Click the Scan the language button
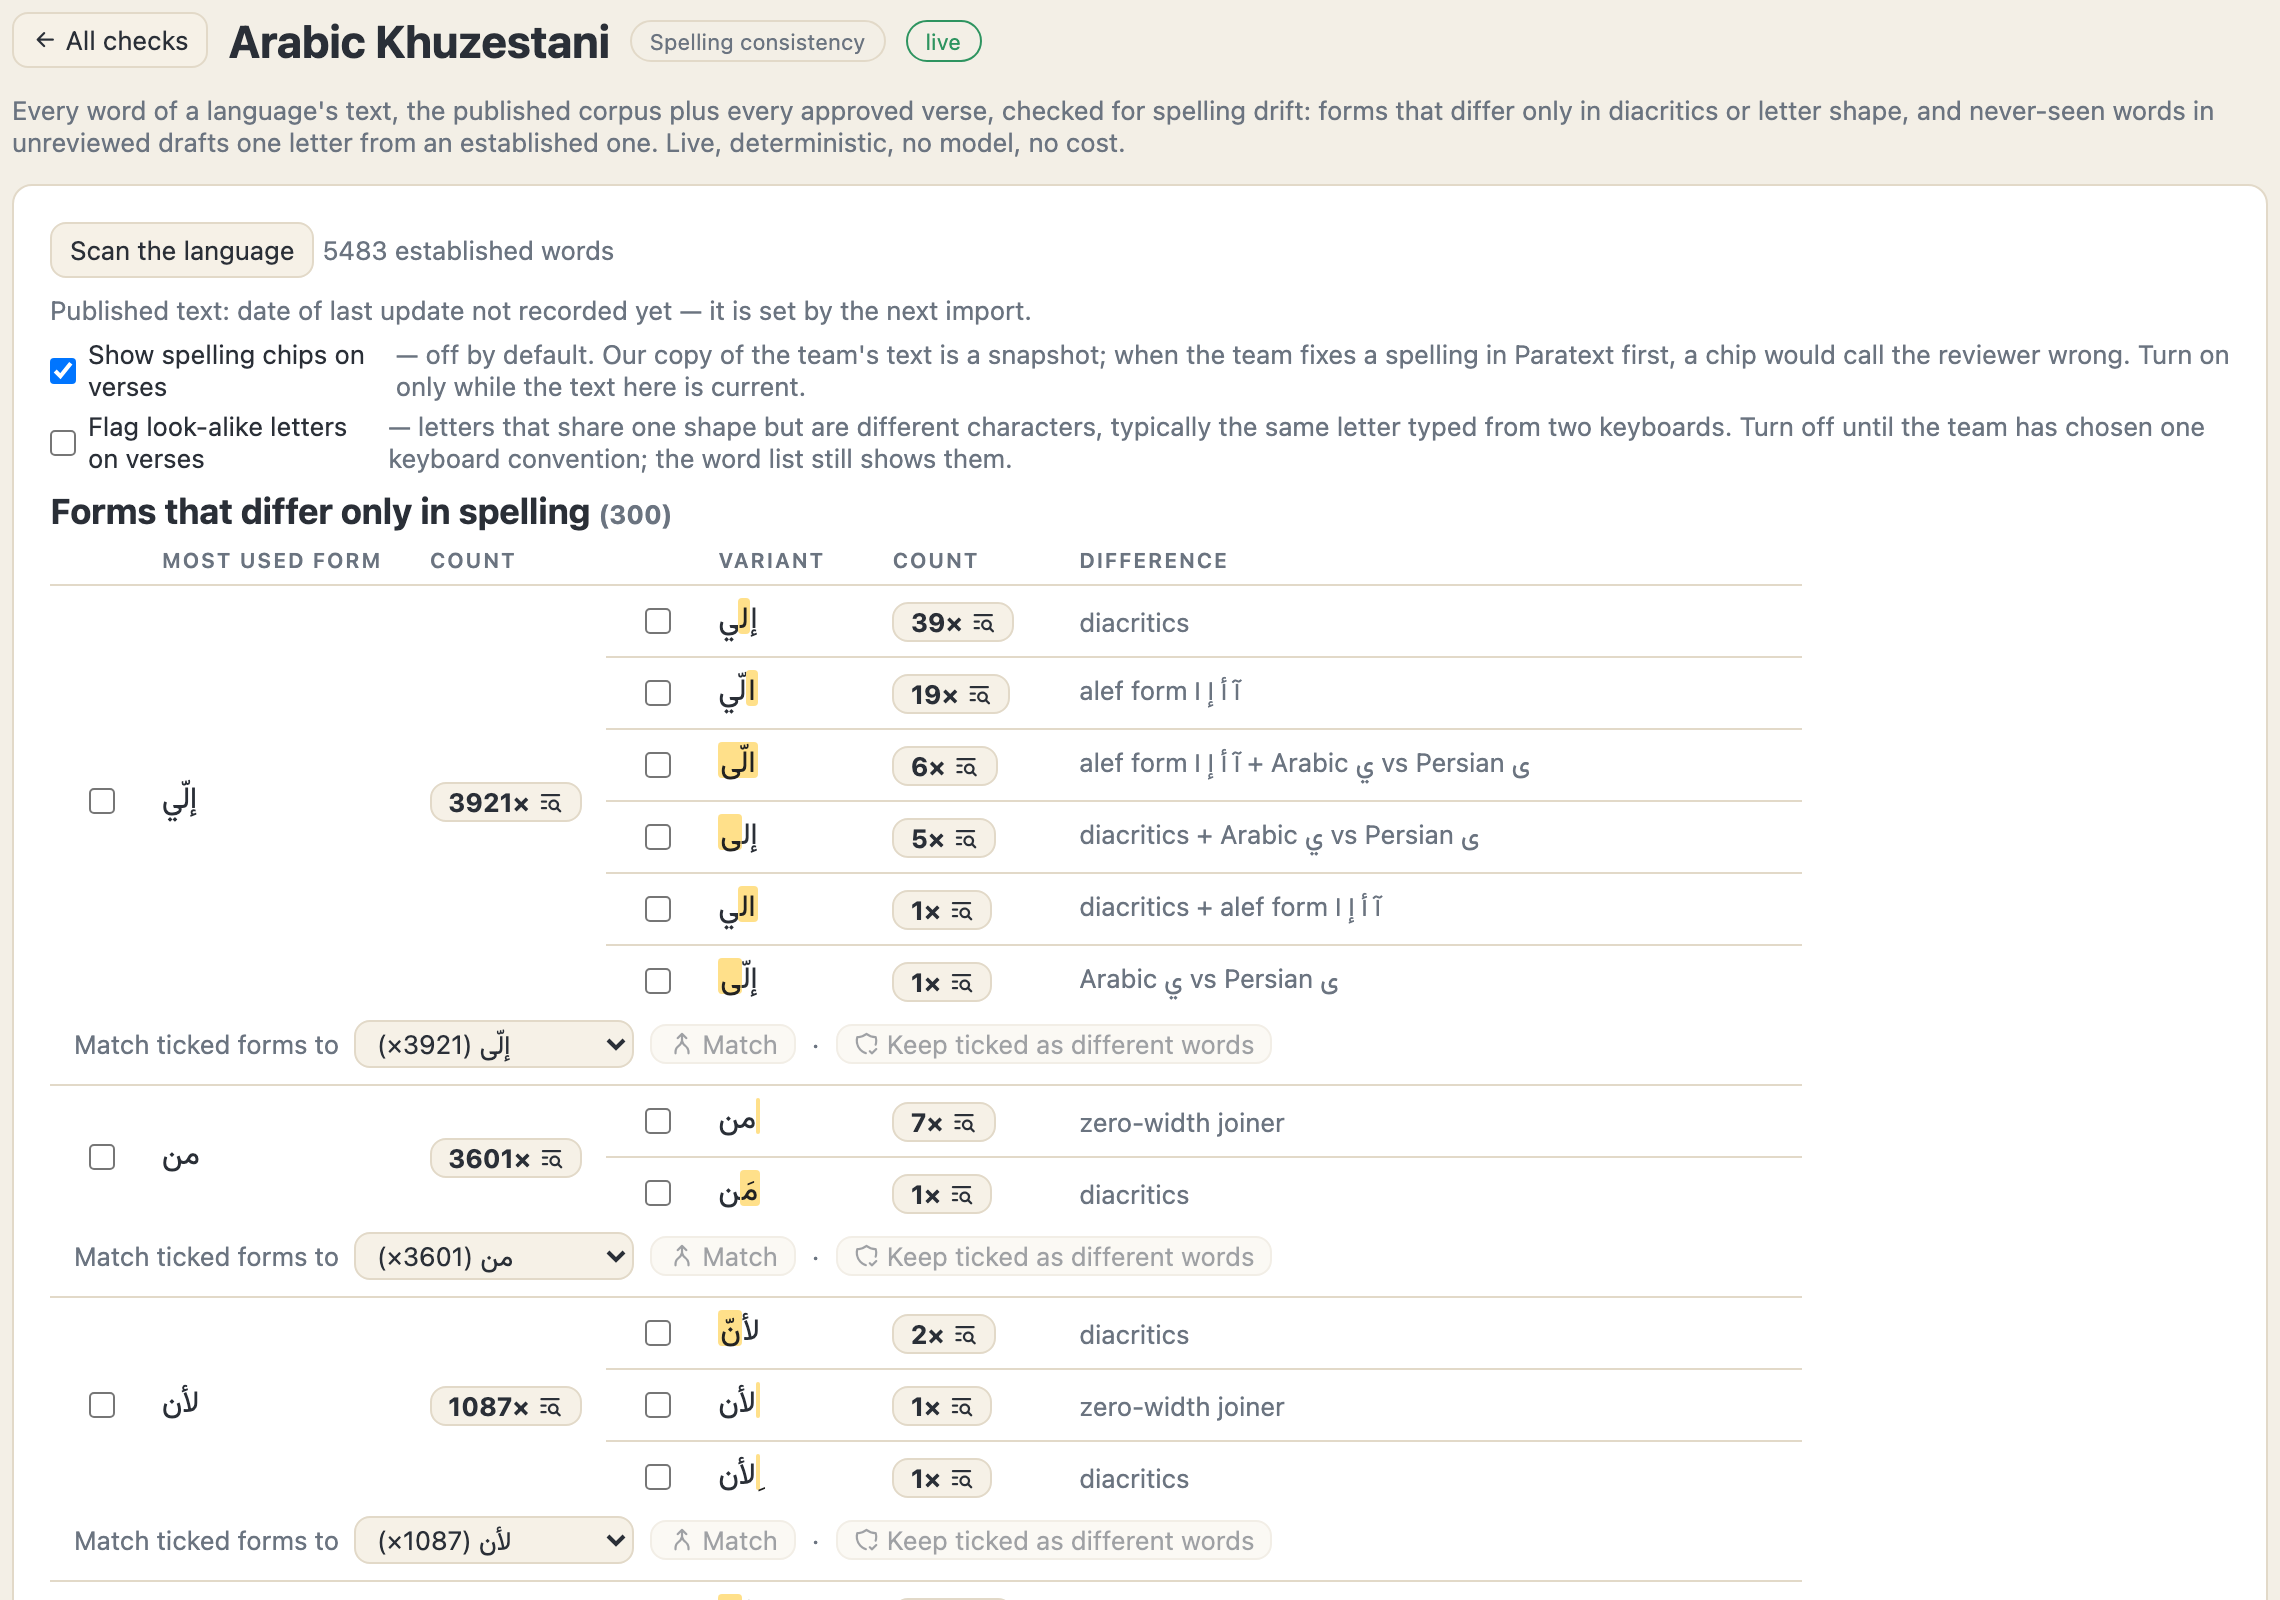The height and width of the screenshot is (1600, 2280). [182, 250]
